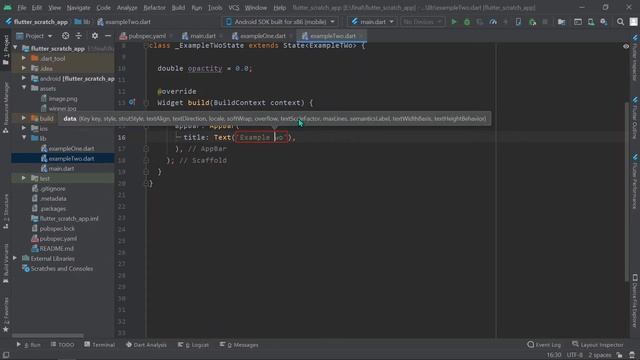Open AVD Manager icon in toolbar
Image resolution: width=640 pixels, height=360 pixels.
(591, 22)
